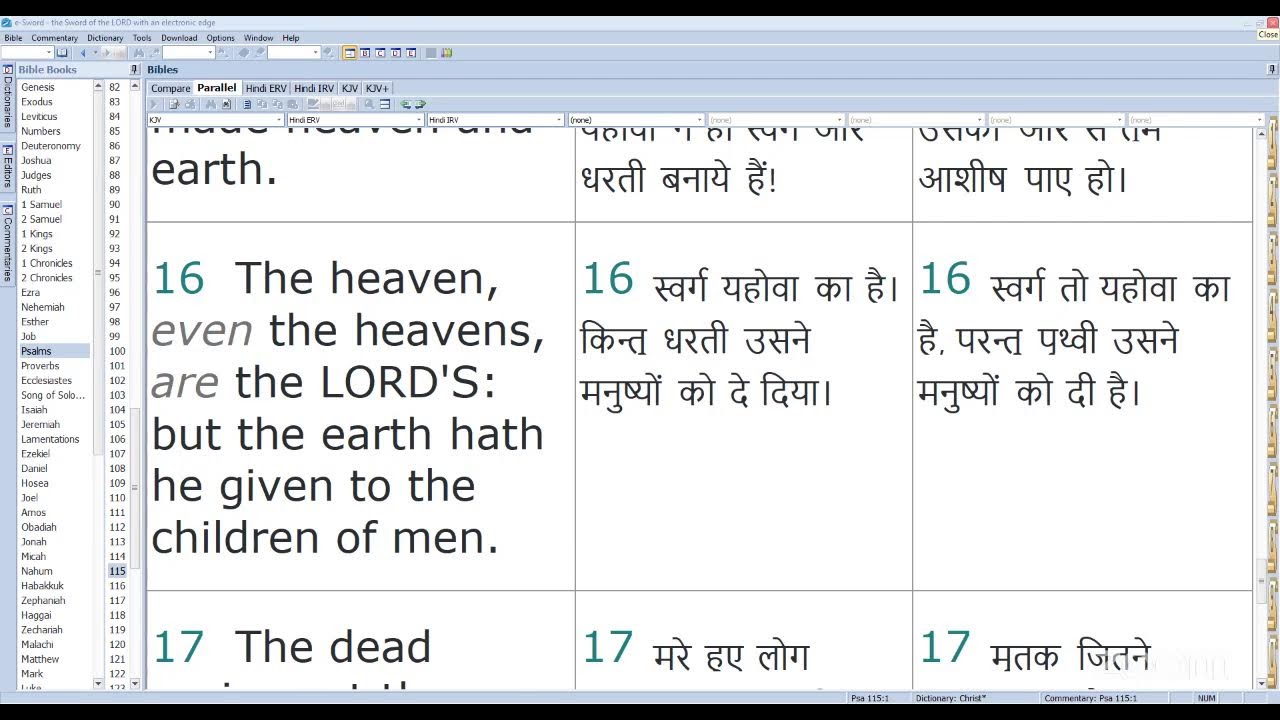The image size is (1280, 720).
Task: Switch to the Hindi ERV tab
Action: coord(266,88)
